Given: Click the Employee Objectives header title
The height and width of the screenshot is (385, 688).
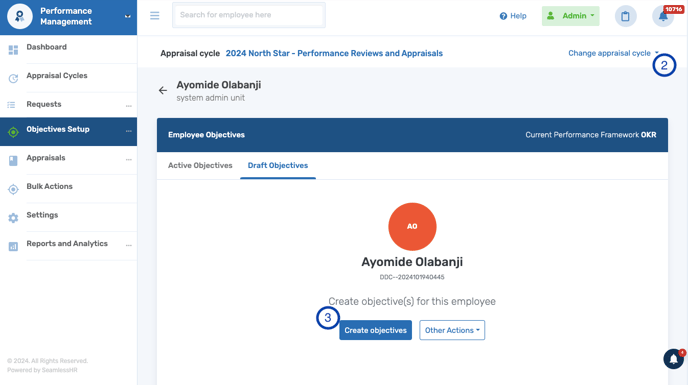Looking at the screenshot, I should 206,135.
